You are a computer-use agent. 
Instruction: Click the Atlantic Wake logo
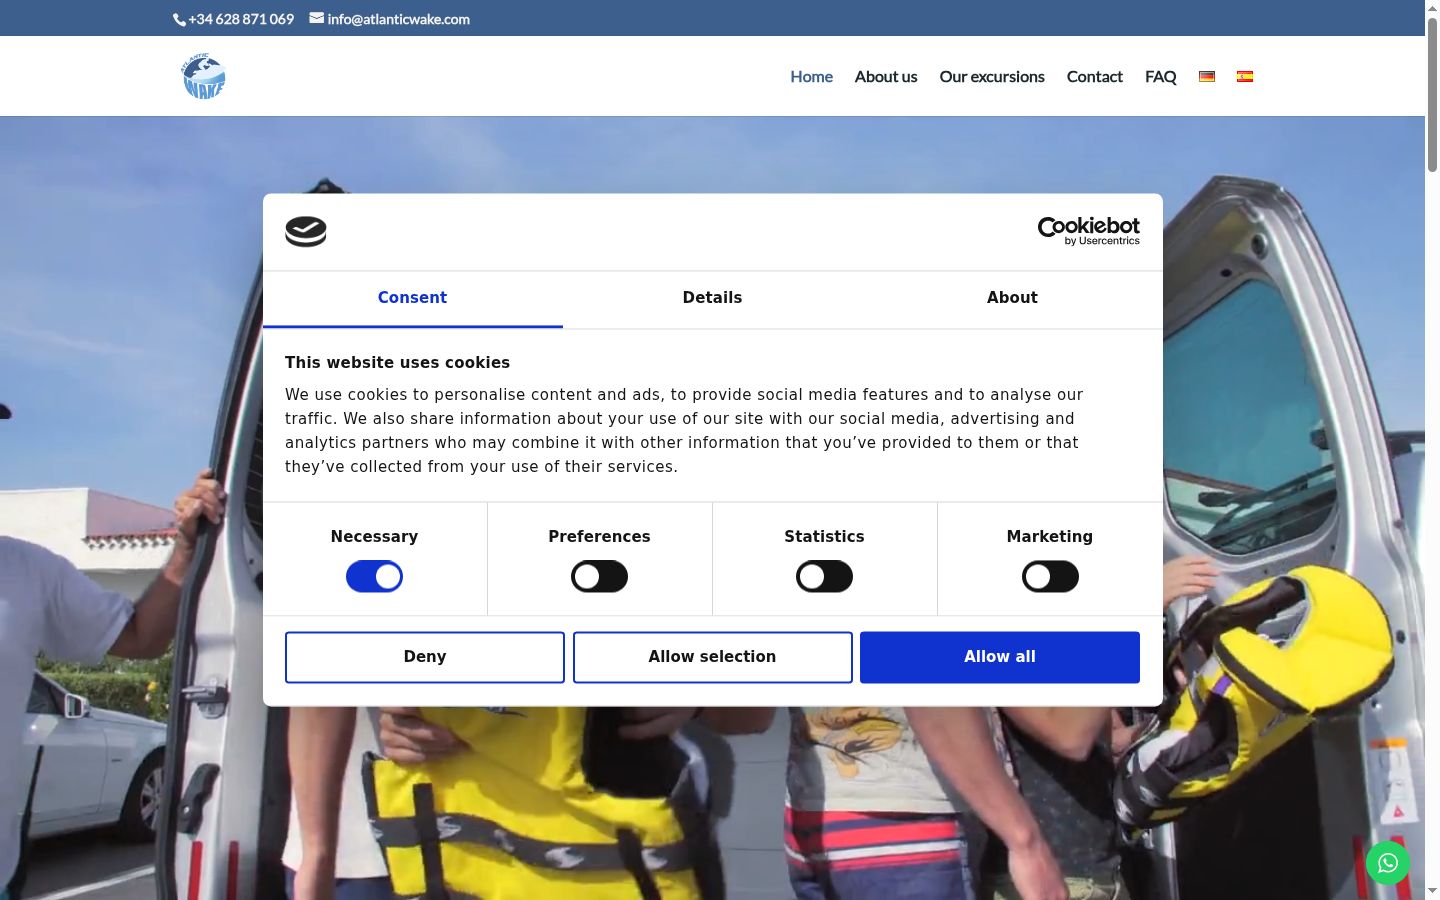coord(204,76)
